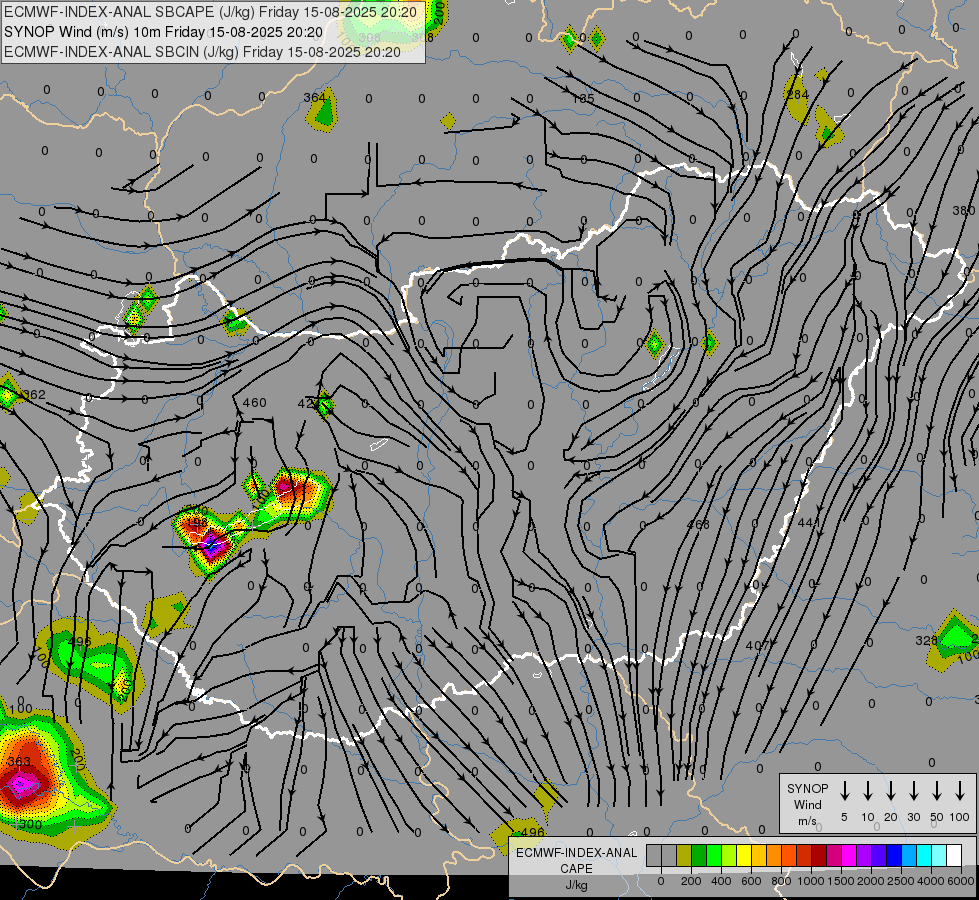Click the 1000 tick label on CAPE scale

811,881
